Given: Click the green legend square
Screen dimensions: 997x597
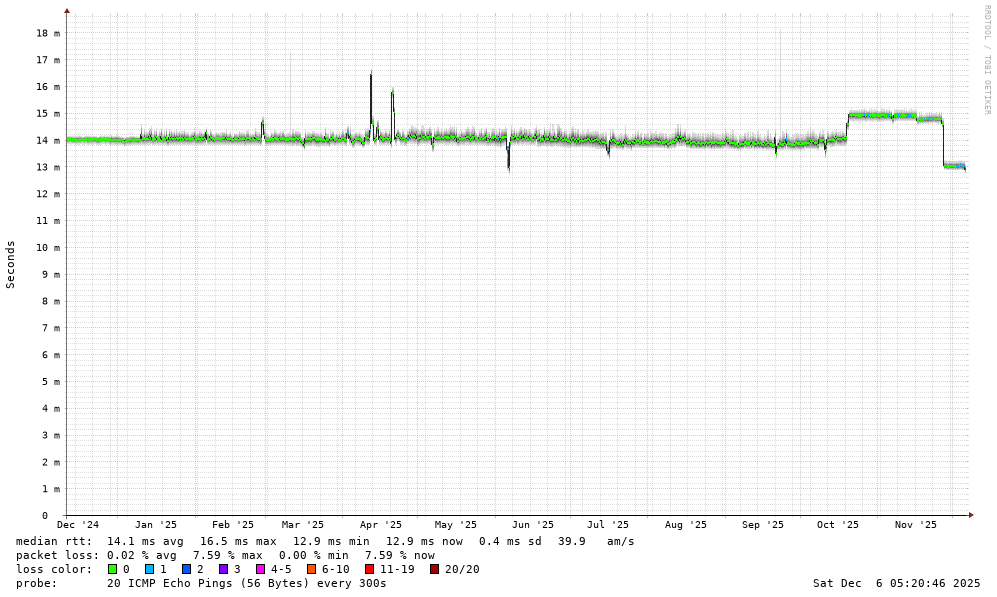Looking at the screenshot, I should [x=112, y=569].
